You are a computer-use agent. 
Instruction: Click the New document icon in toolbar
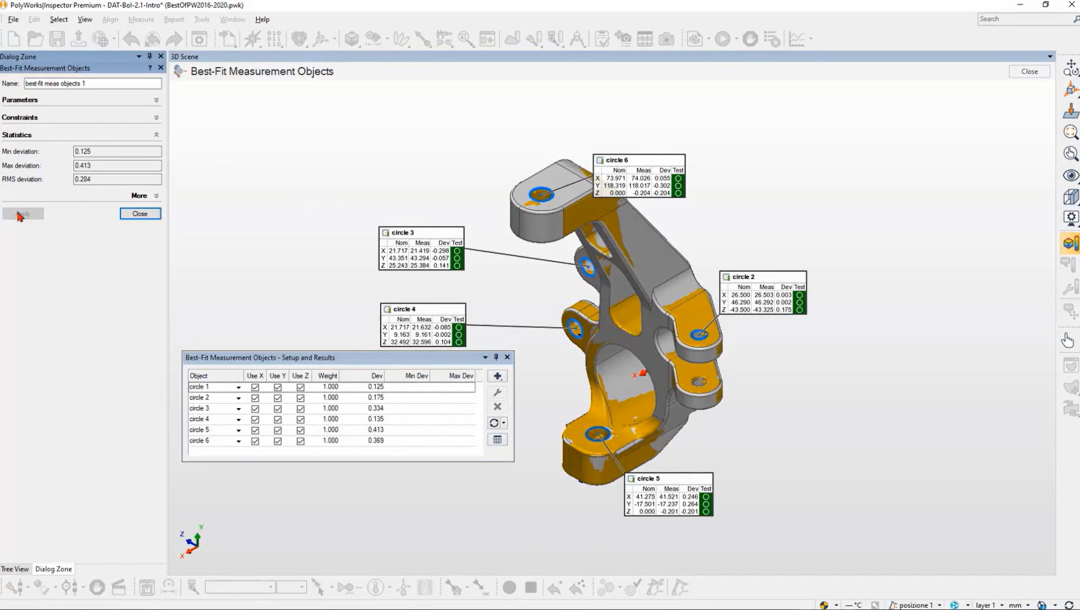(x=14, y=39)
